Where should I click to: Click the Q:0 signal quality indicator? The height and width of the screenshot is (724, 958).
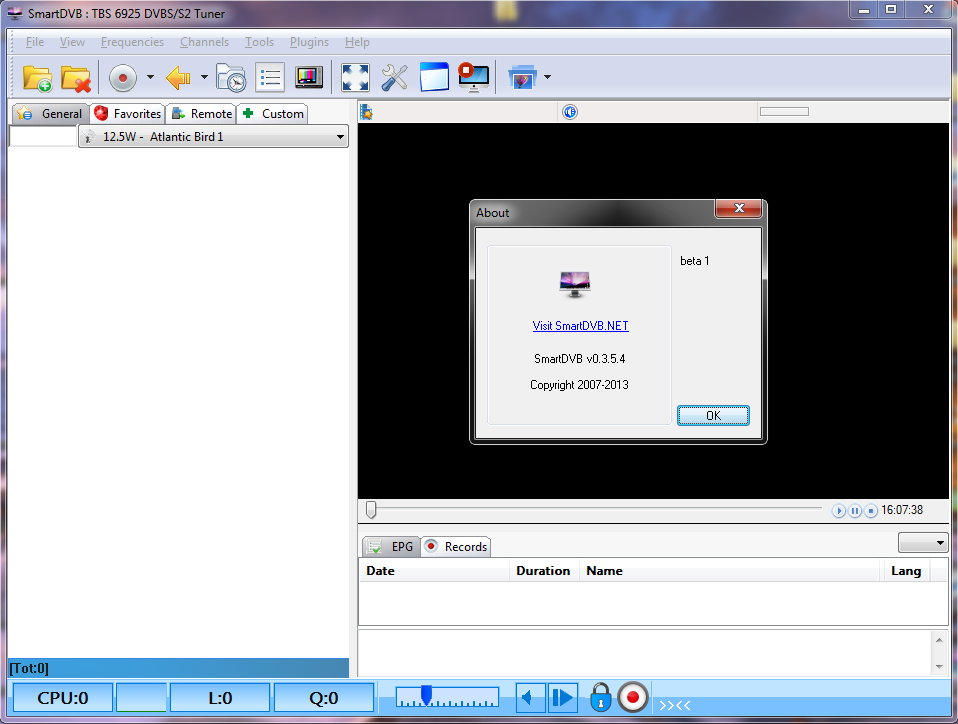[x=324, y=698]
